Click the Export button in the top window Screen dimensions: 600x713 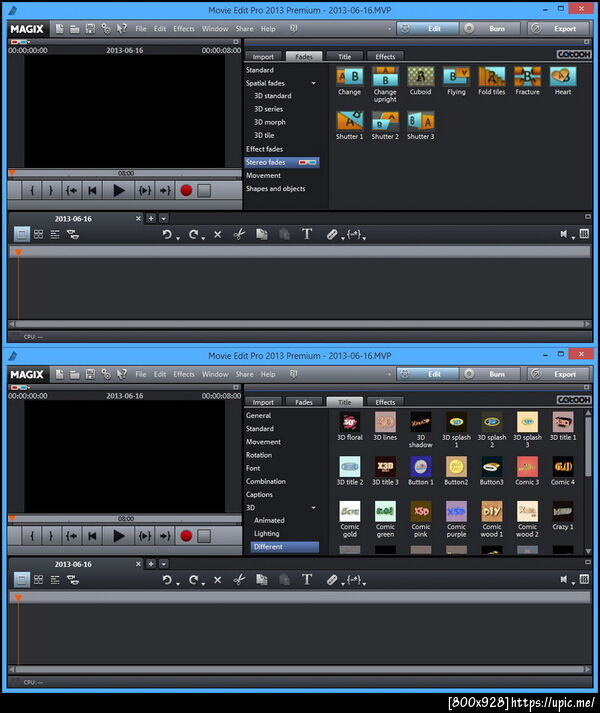559,29
